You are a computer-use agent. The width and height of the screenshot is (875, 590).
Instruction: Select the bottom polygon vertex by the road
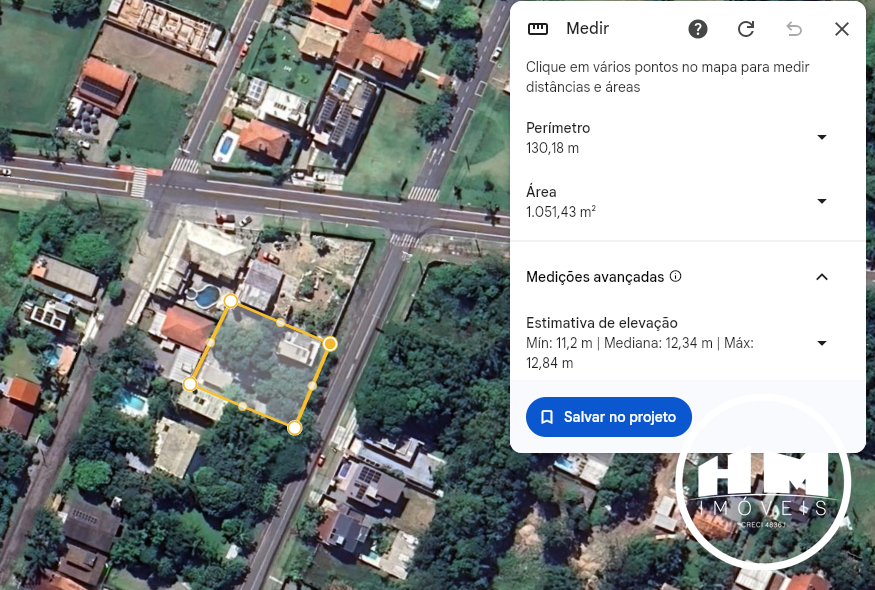pyautogui.click(x=295, y=428)
